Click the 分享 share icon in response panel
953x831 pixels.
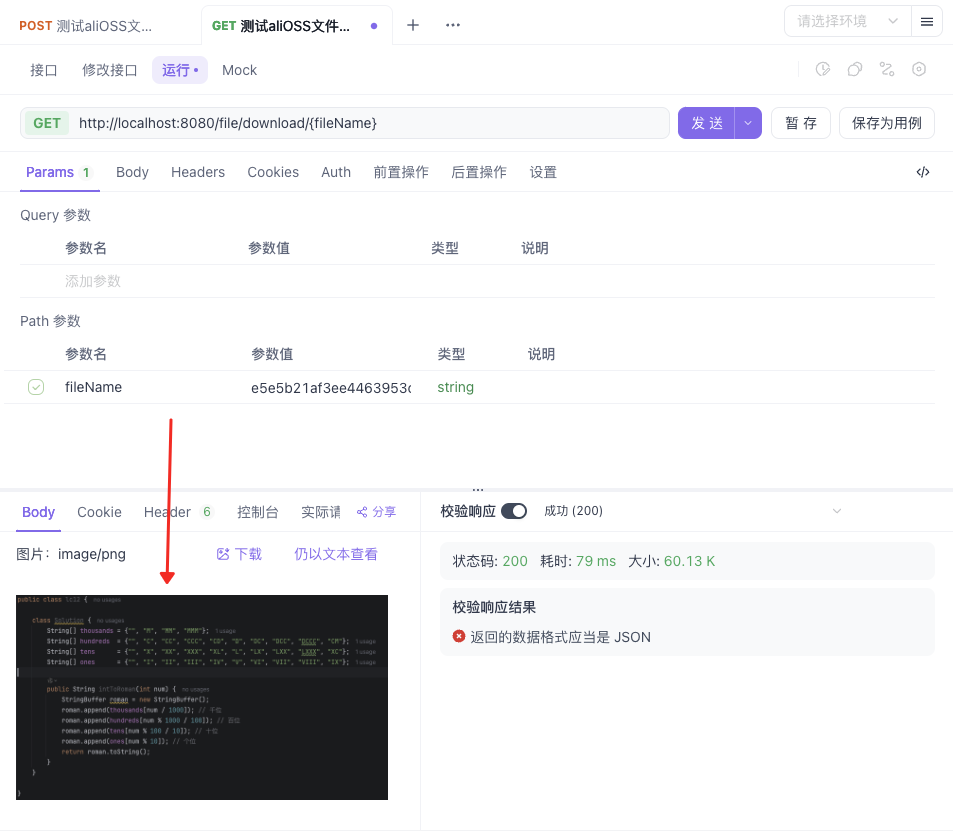click(x=376, y=511)
